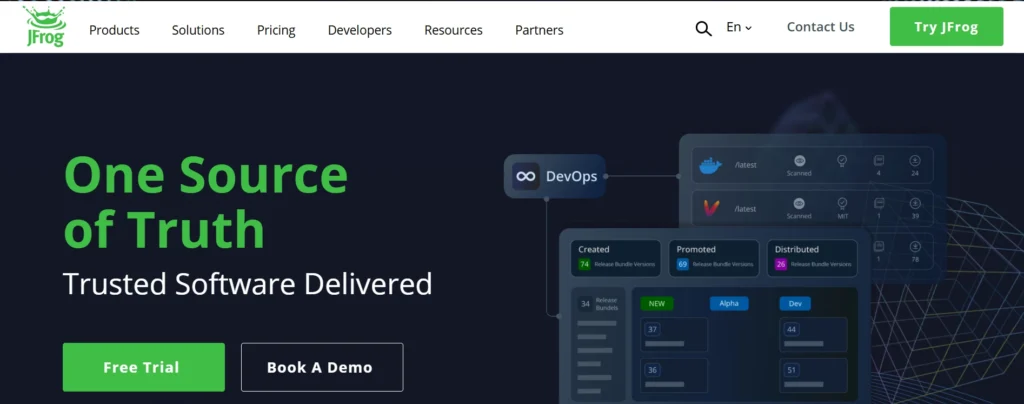
Task: Click the Scanned eye icon in Docker row
Action: click(x=799, y=161)
